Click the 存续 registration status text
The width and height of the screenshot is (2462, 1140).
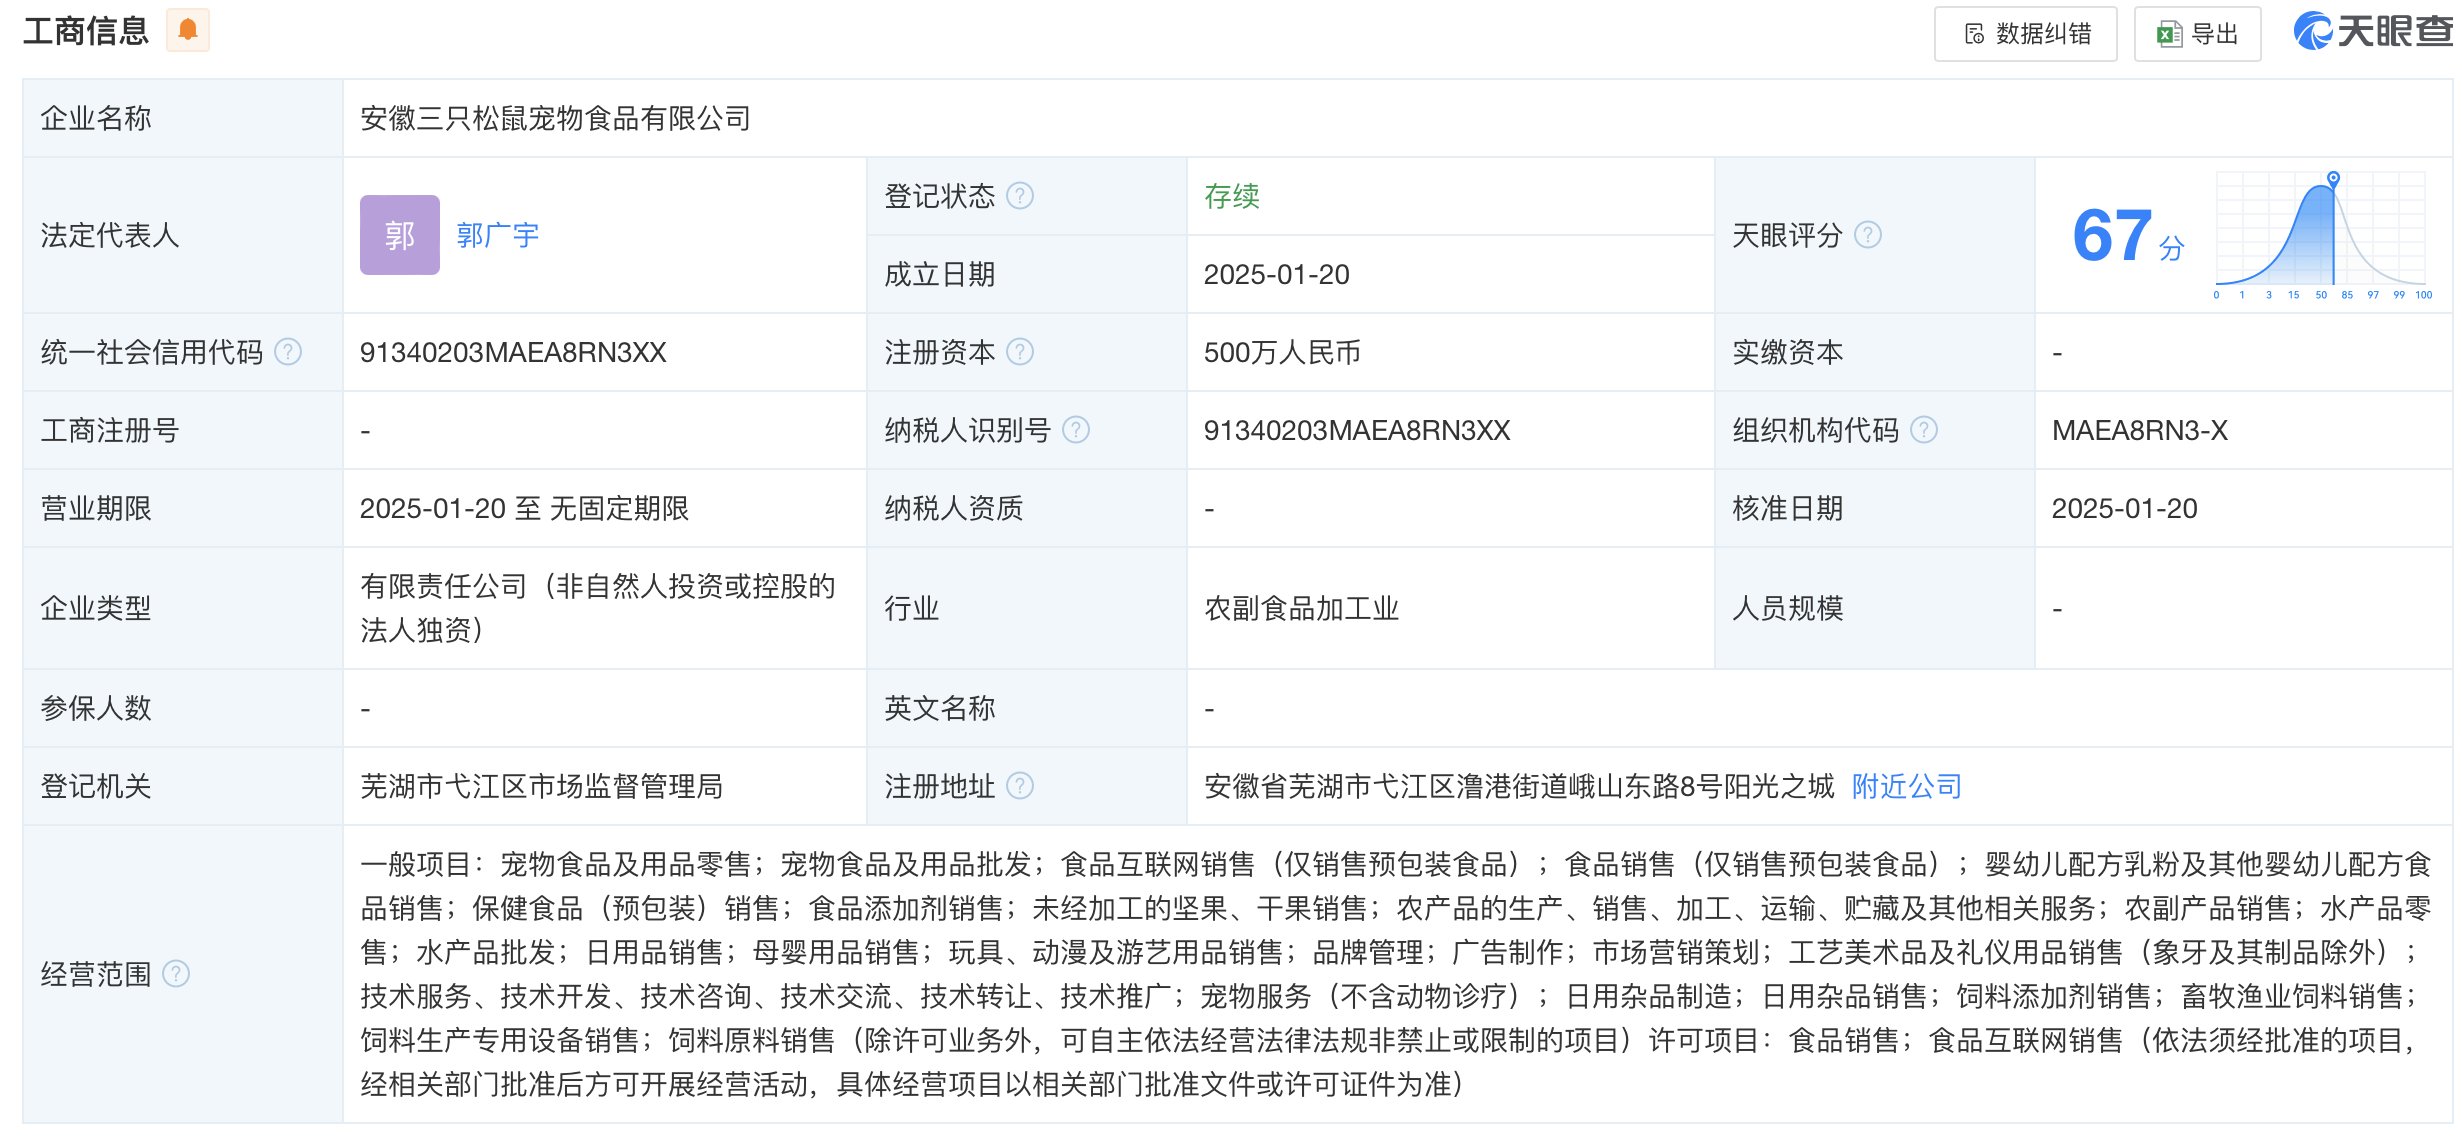click(1231, 196)
